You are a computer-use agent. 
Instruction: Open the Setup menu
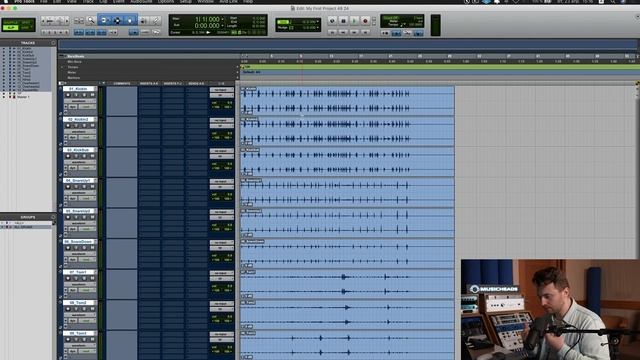[x=186, y=2]
